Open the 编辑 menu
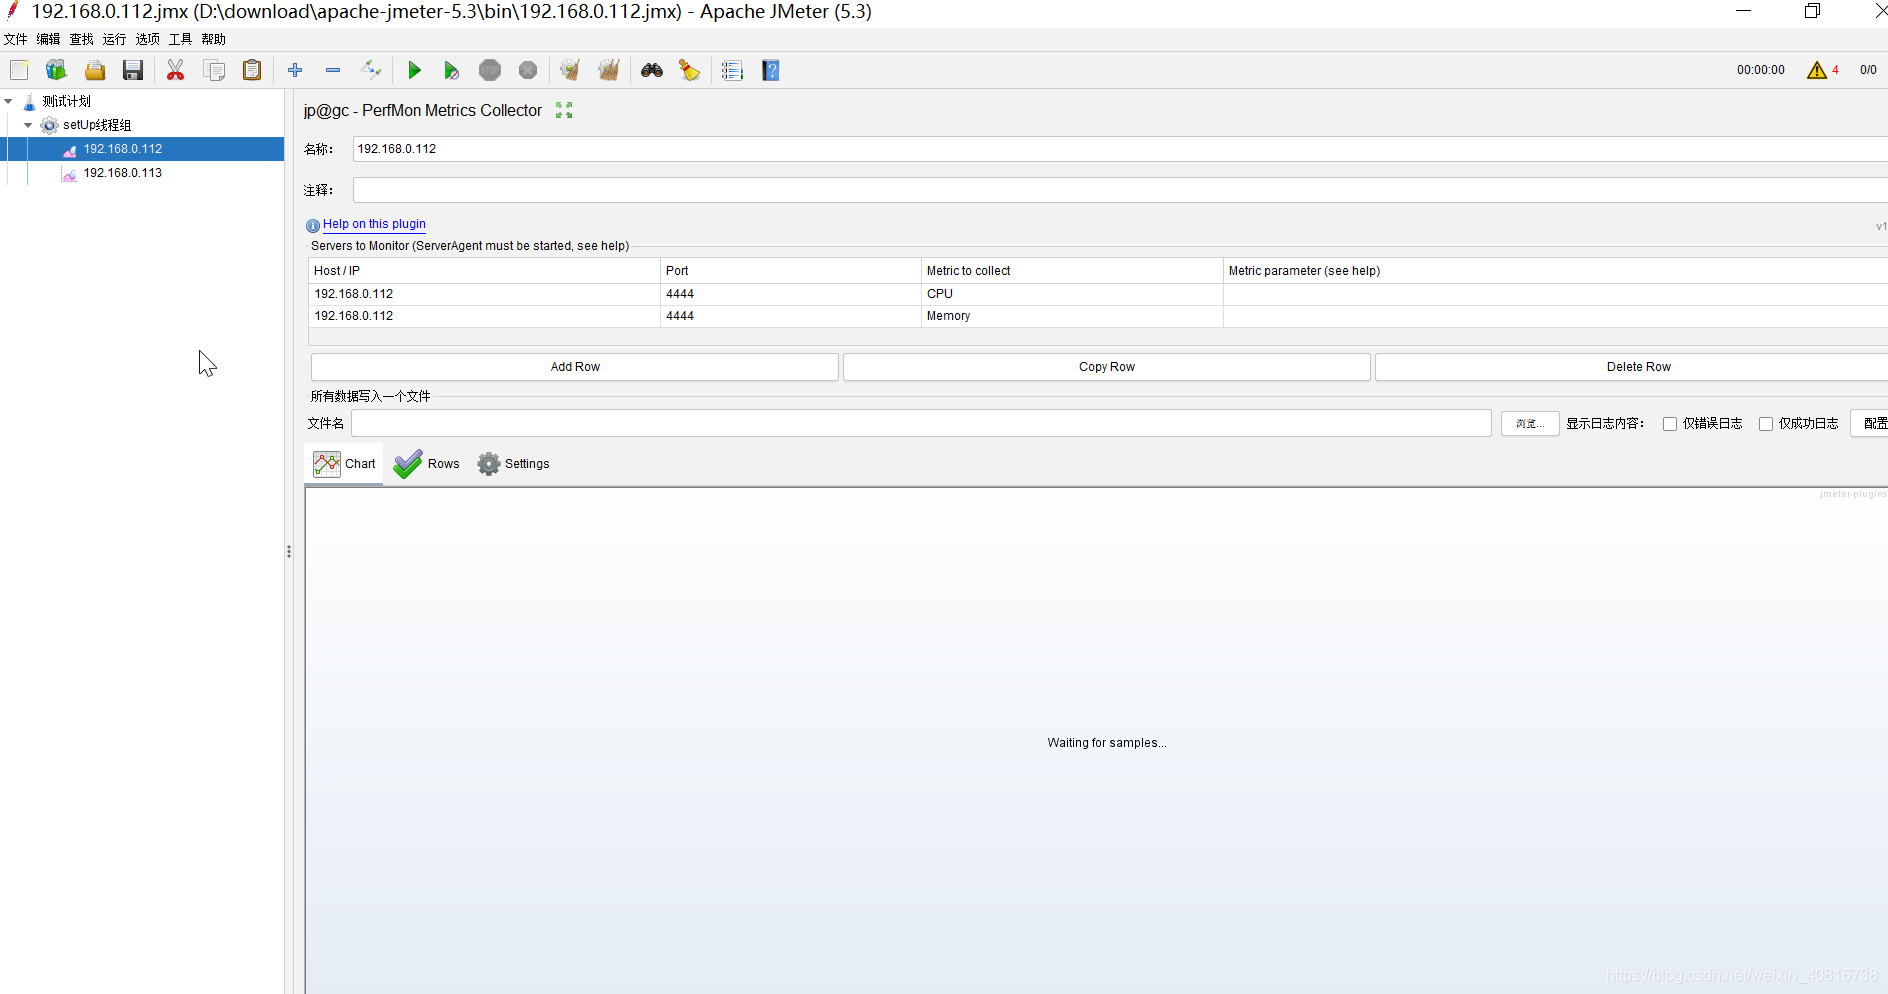1888x994 pixels. click(x=48, y=39)
